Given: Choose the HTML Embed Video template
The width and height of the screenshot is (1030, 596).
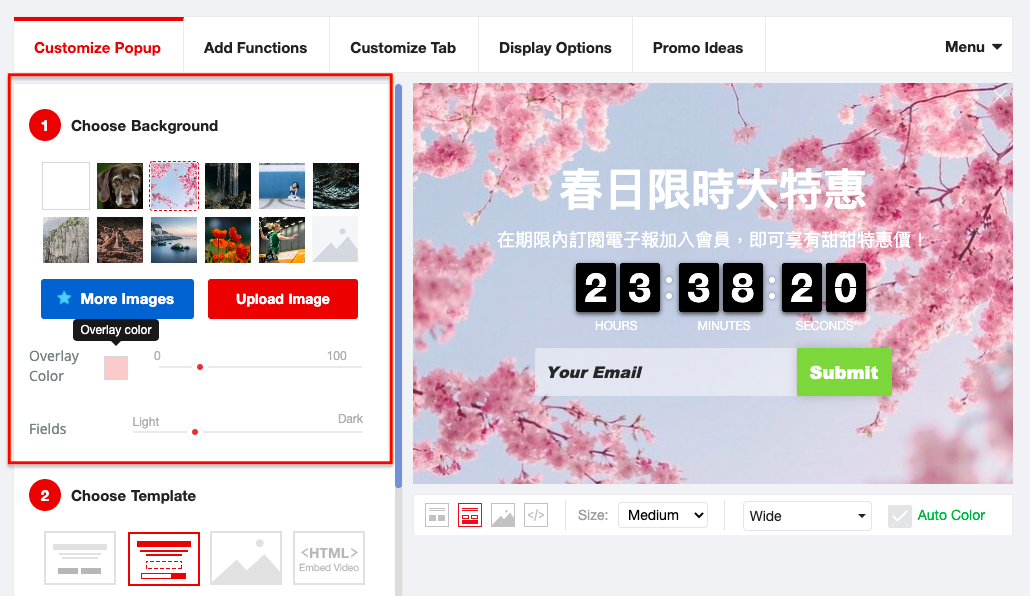Looking at the screenshot, I should pyautogui.click(x=329, y=558).
